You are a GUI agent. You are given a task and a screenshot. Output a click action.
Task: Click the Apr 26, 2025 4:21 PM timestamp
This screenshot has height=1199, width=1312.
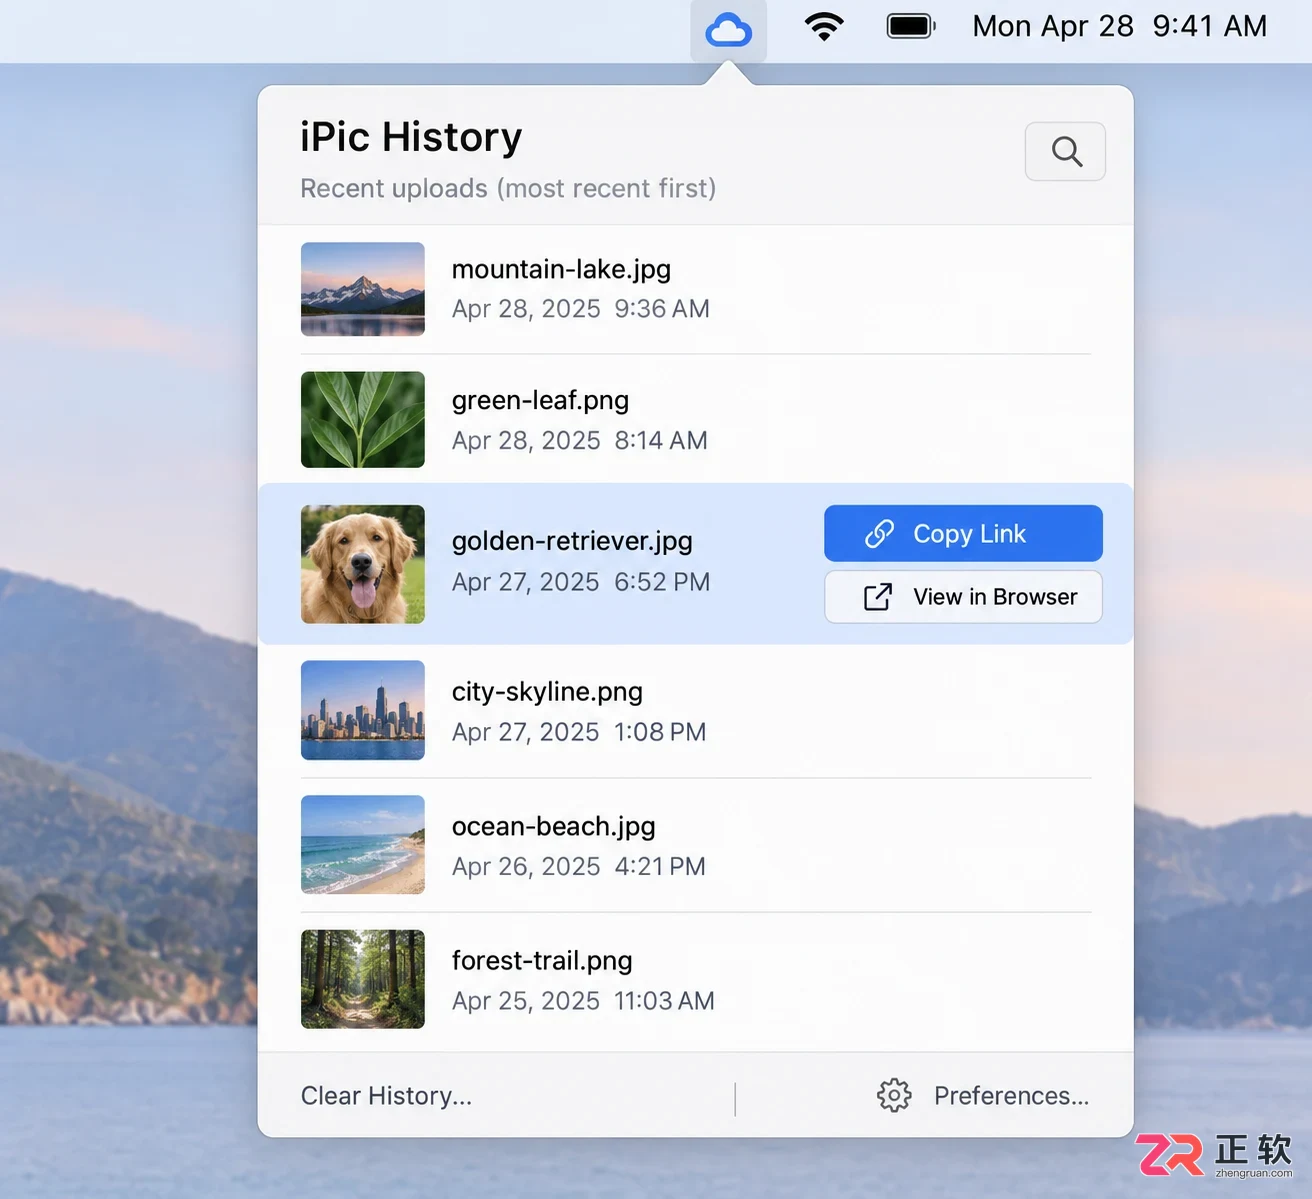[578, 866]
